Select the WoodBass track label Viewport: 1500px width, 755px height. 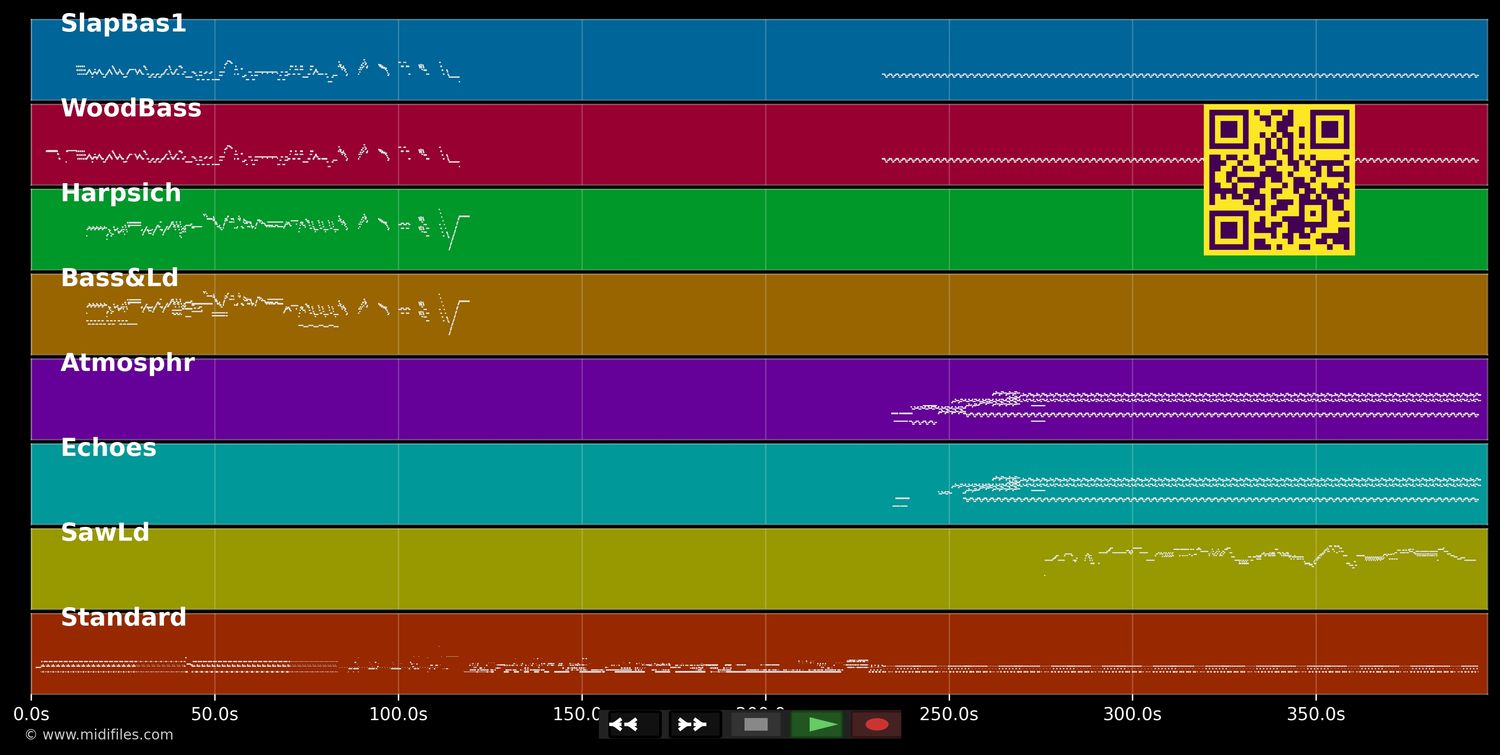[131, 109]
